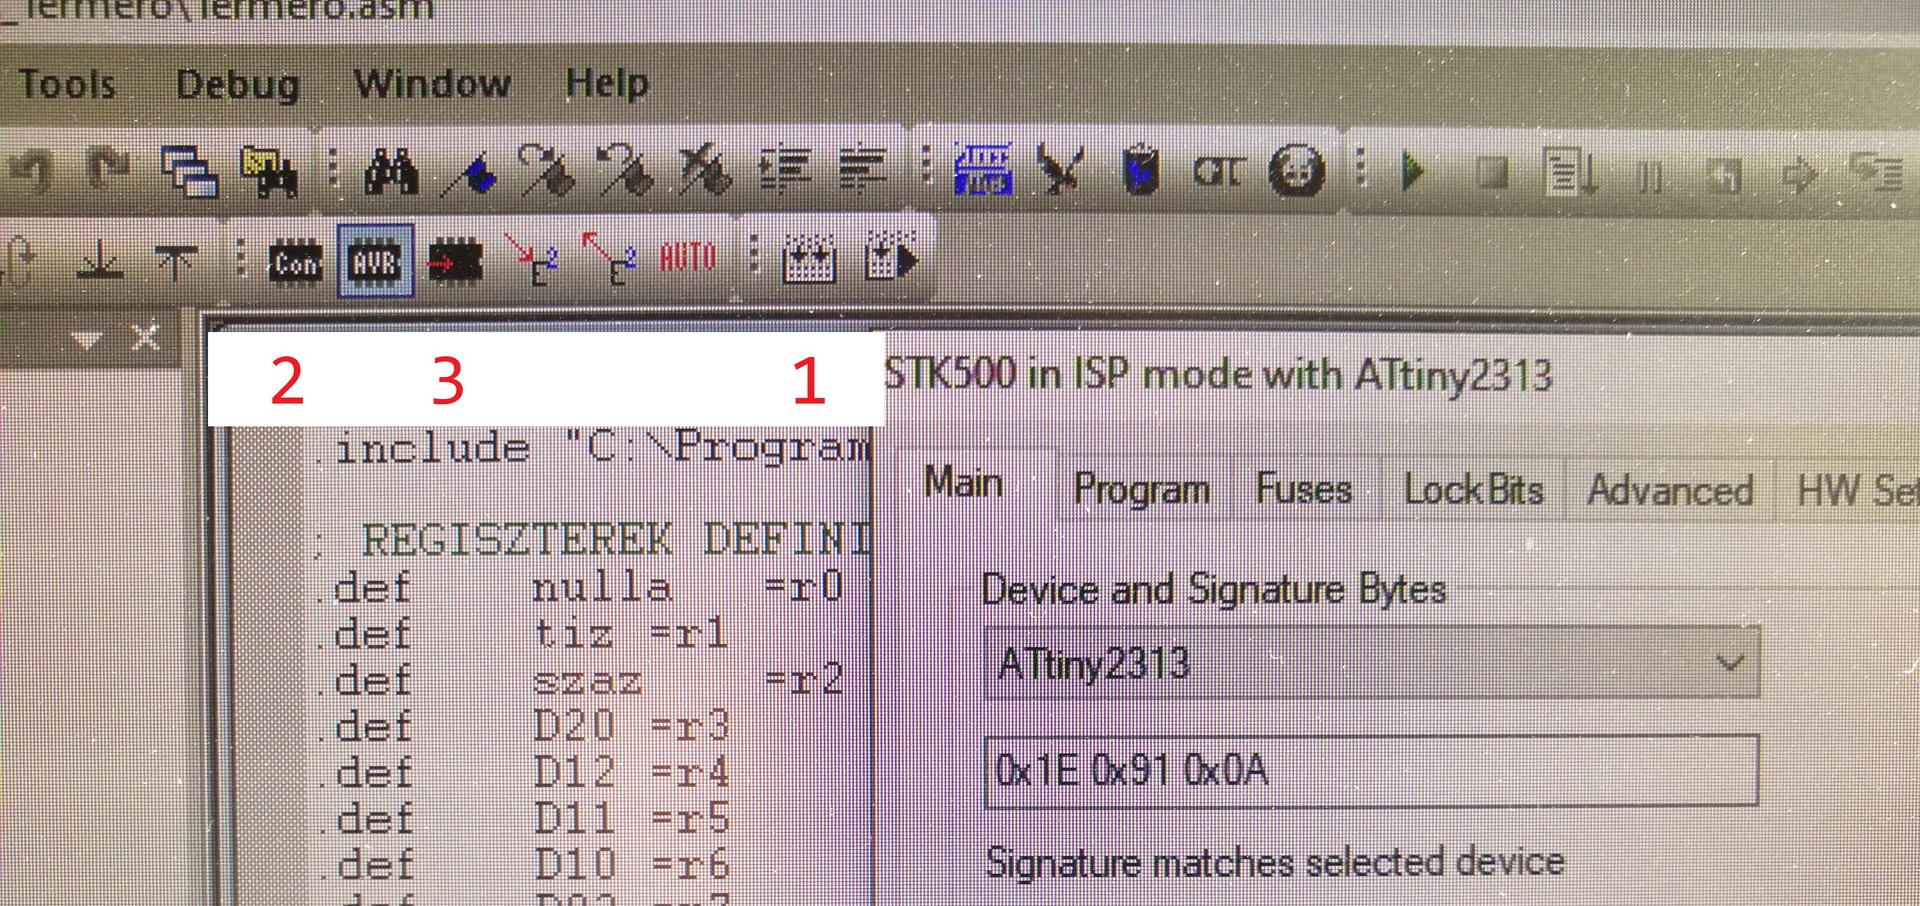Switch to the Program tab
The image size is (1920, 906).
point(1142,489)
